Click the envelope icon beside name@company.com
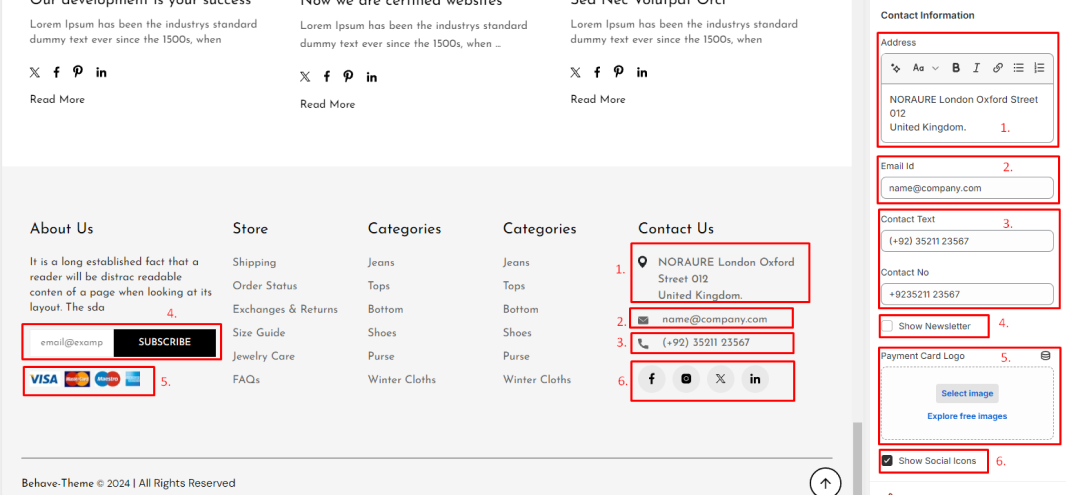This screenshot has width=1066, height=495. [x=643, y=320]
